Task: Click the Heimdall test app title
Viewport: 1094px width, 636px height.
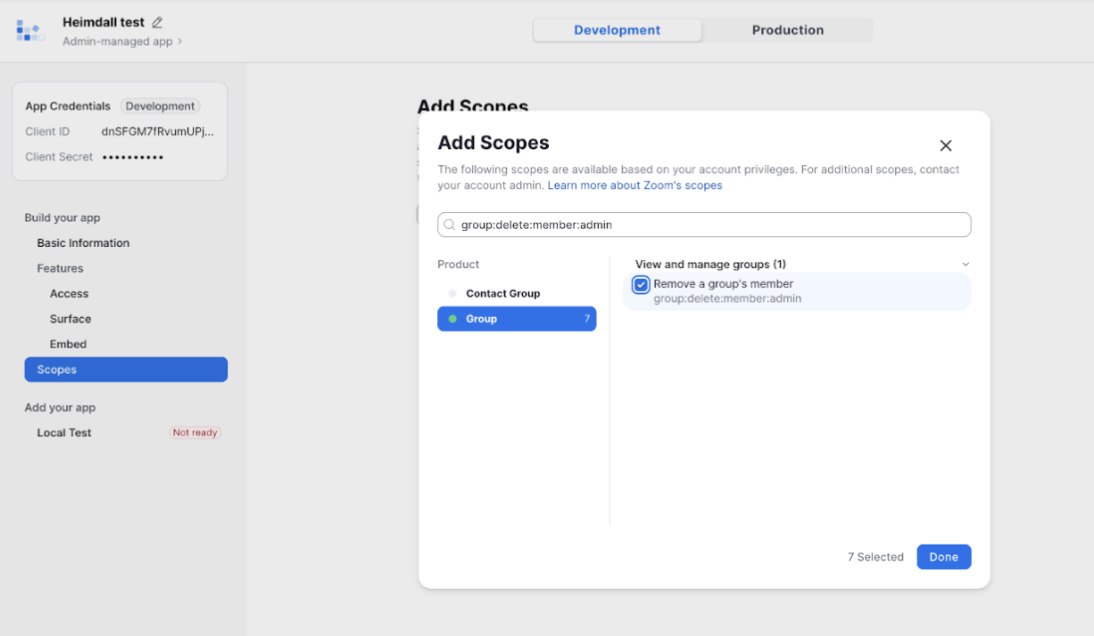Action: pyautogui.click(x=103, y=22)
